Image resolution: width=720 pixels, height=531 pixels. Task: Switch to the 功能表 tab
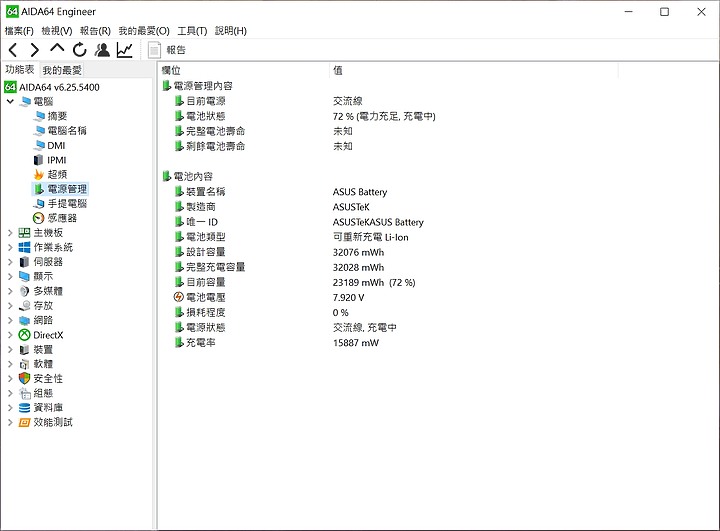(x=20, y=69)
